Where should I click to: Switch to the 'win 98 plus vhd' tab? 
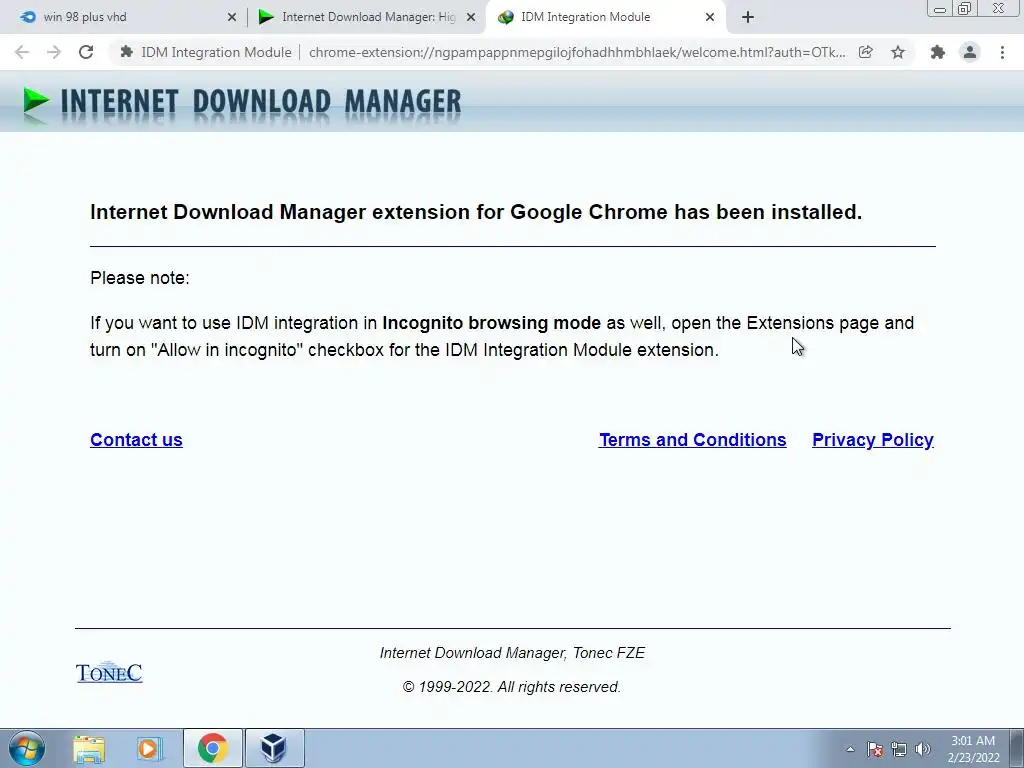point(124,17)
